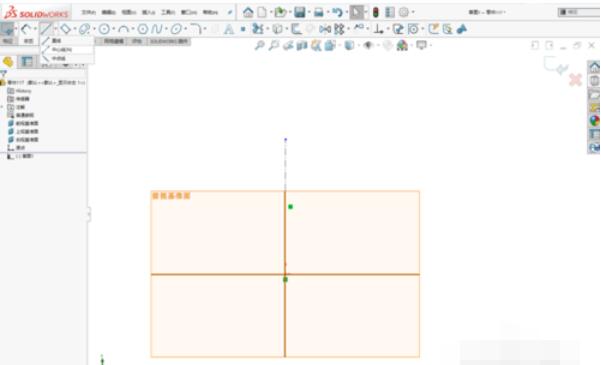Toggle the Quick Snaps button

(x=413, y=29)
